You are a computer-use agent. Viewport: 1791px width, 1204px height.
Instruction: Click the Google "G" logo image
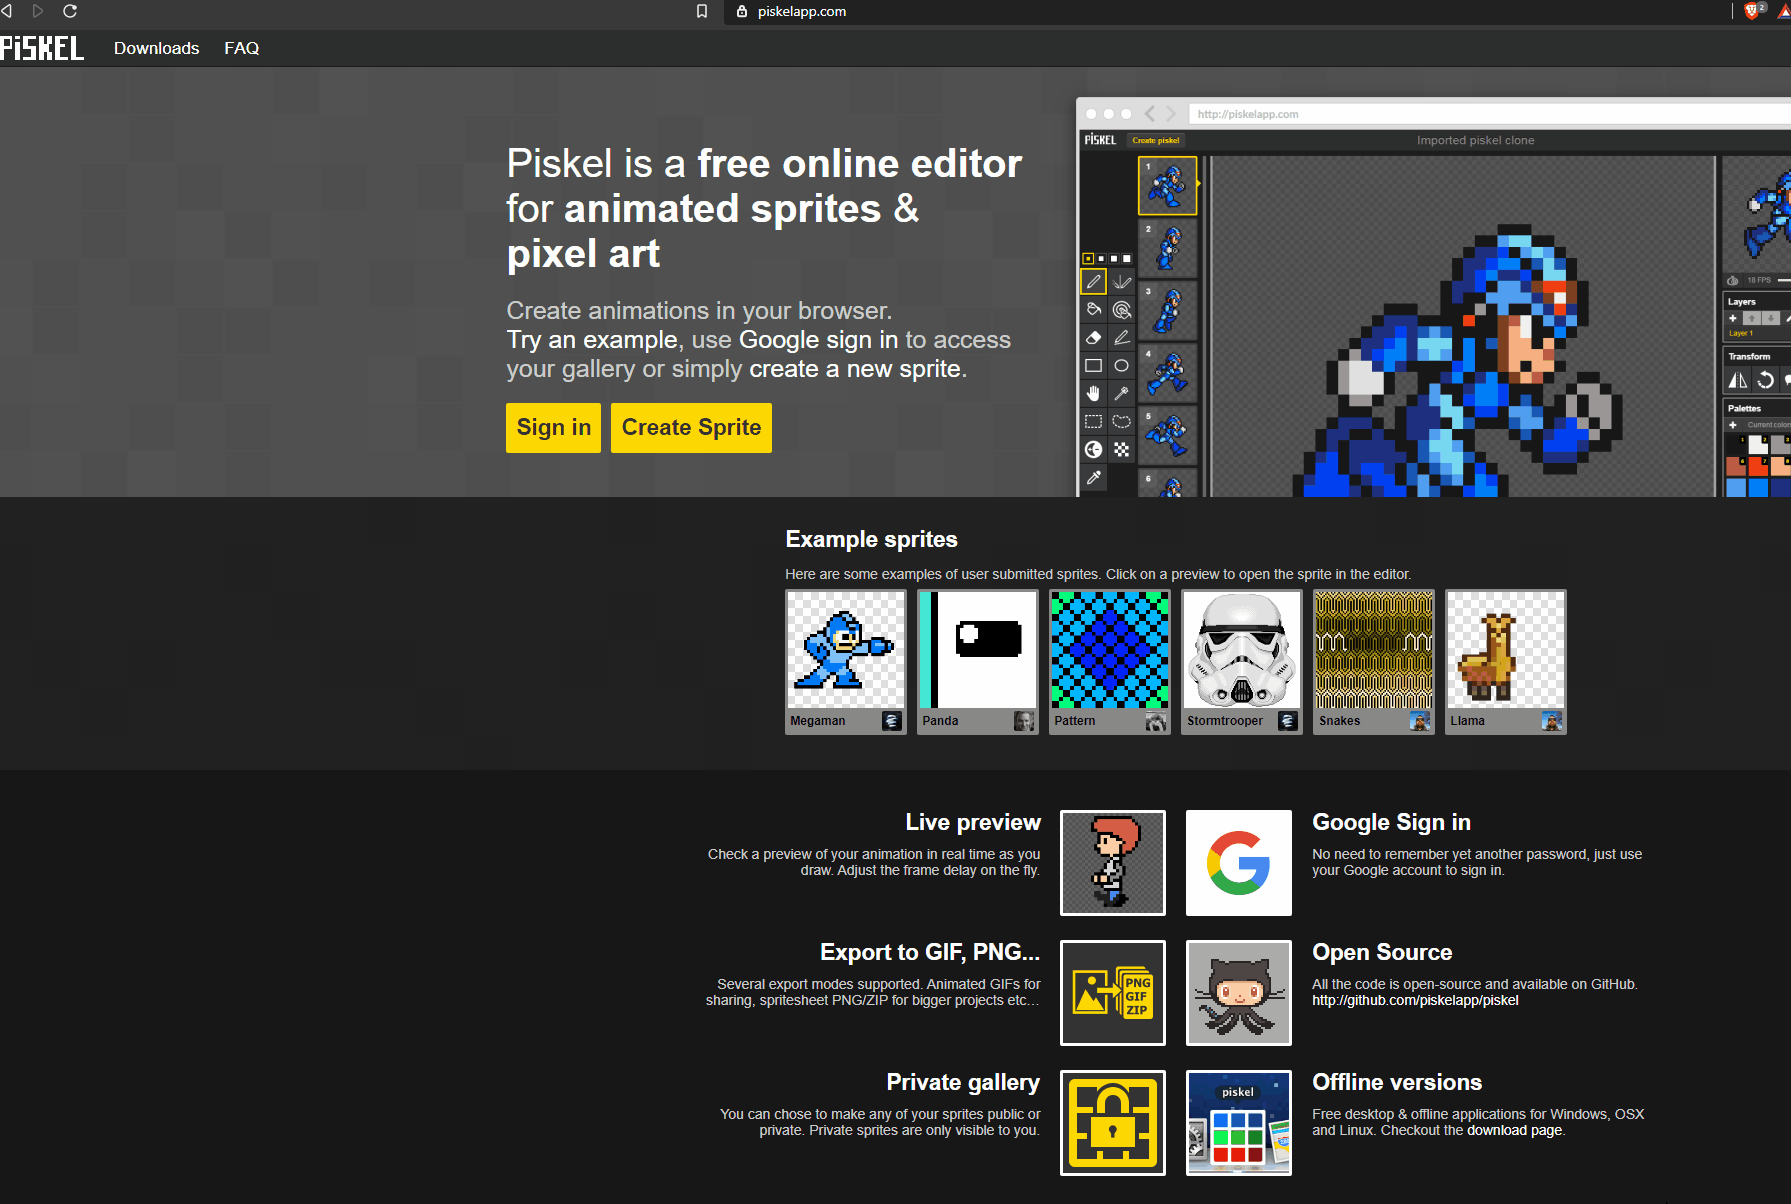(1239, 863)
